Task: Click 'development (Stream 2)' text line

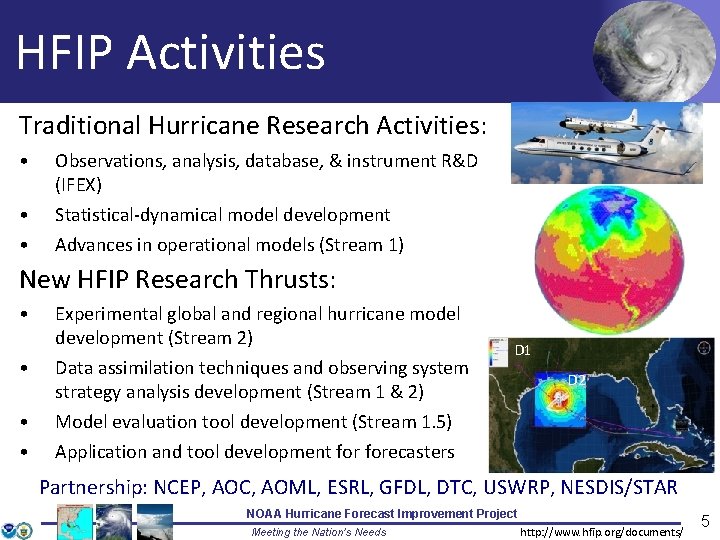Action: click(x=154, y=338)
